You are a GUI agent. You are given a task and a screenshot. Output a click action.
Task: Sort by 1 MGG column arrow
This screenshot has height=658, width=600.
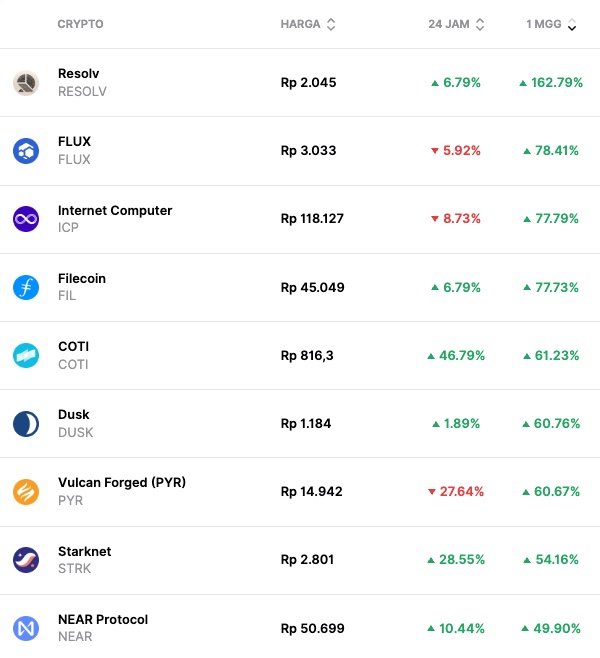coord(572,25)
